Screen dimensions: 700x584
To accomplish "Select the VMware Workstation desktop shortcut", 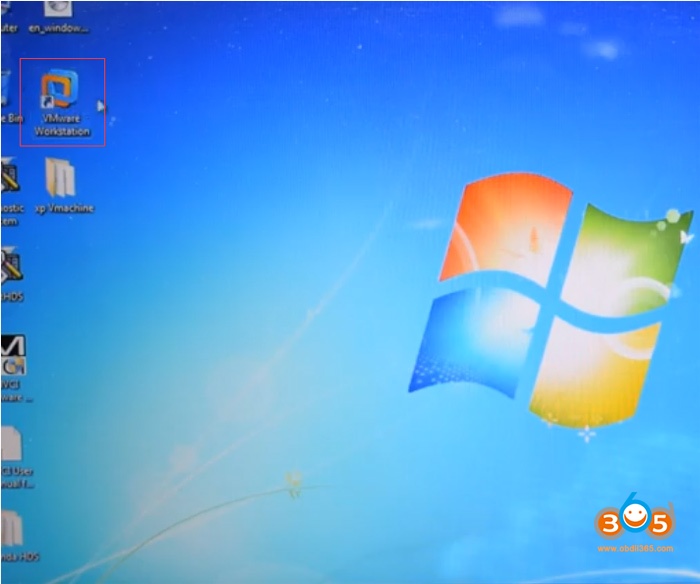I will pyautogui.click(x=61, y=102).
